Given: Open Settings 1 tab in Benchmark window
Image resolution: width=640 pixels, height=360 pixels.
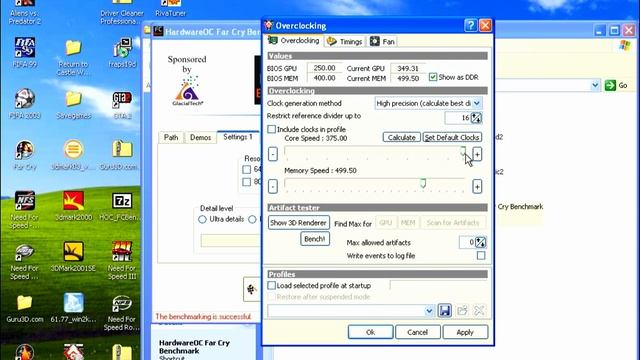Looking at the screenshot, I should [238, 137].
